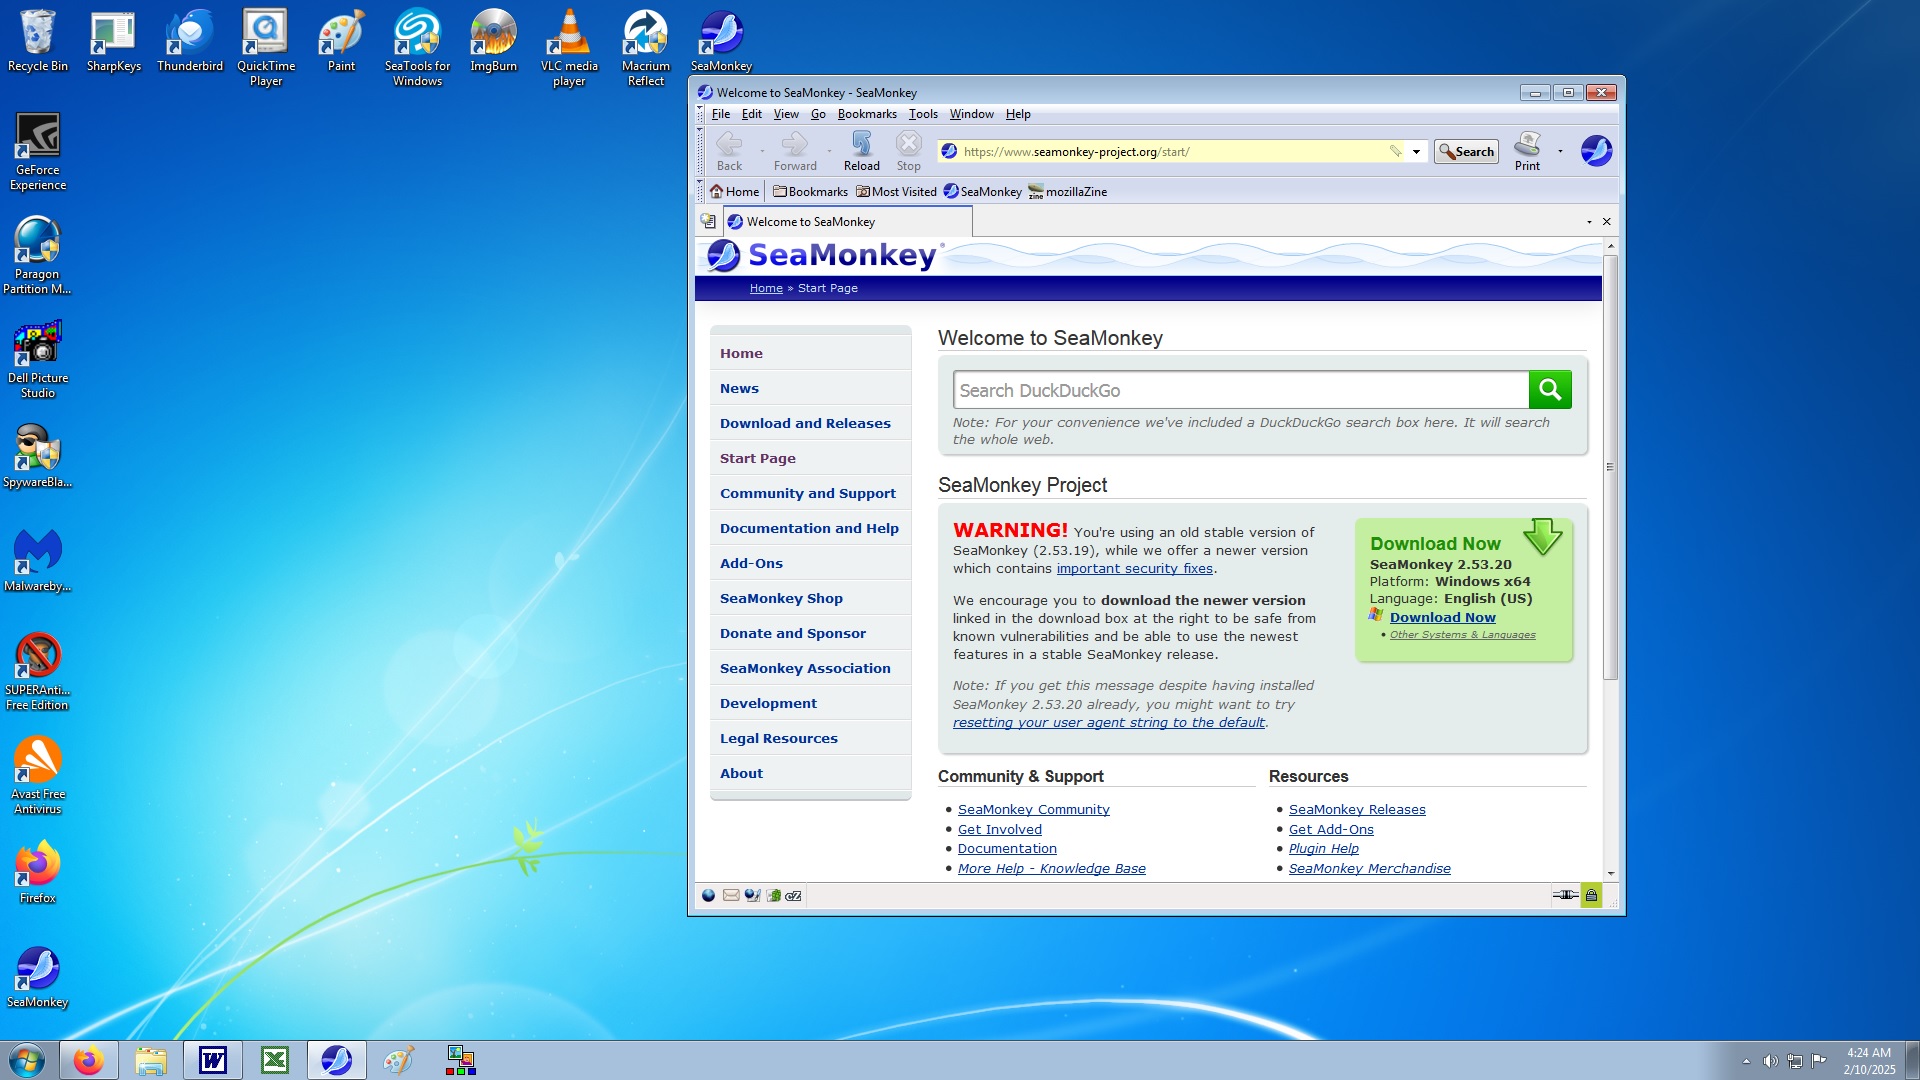Click the scrollbar down arrow
Viewport: 1920px width, 1080px height.
coord(1610,874)
